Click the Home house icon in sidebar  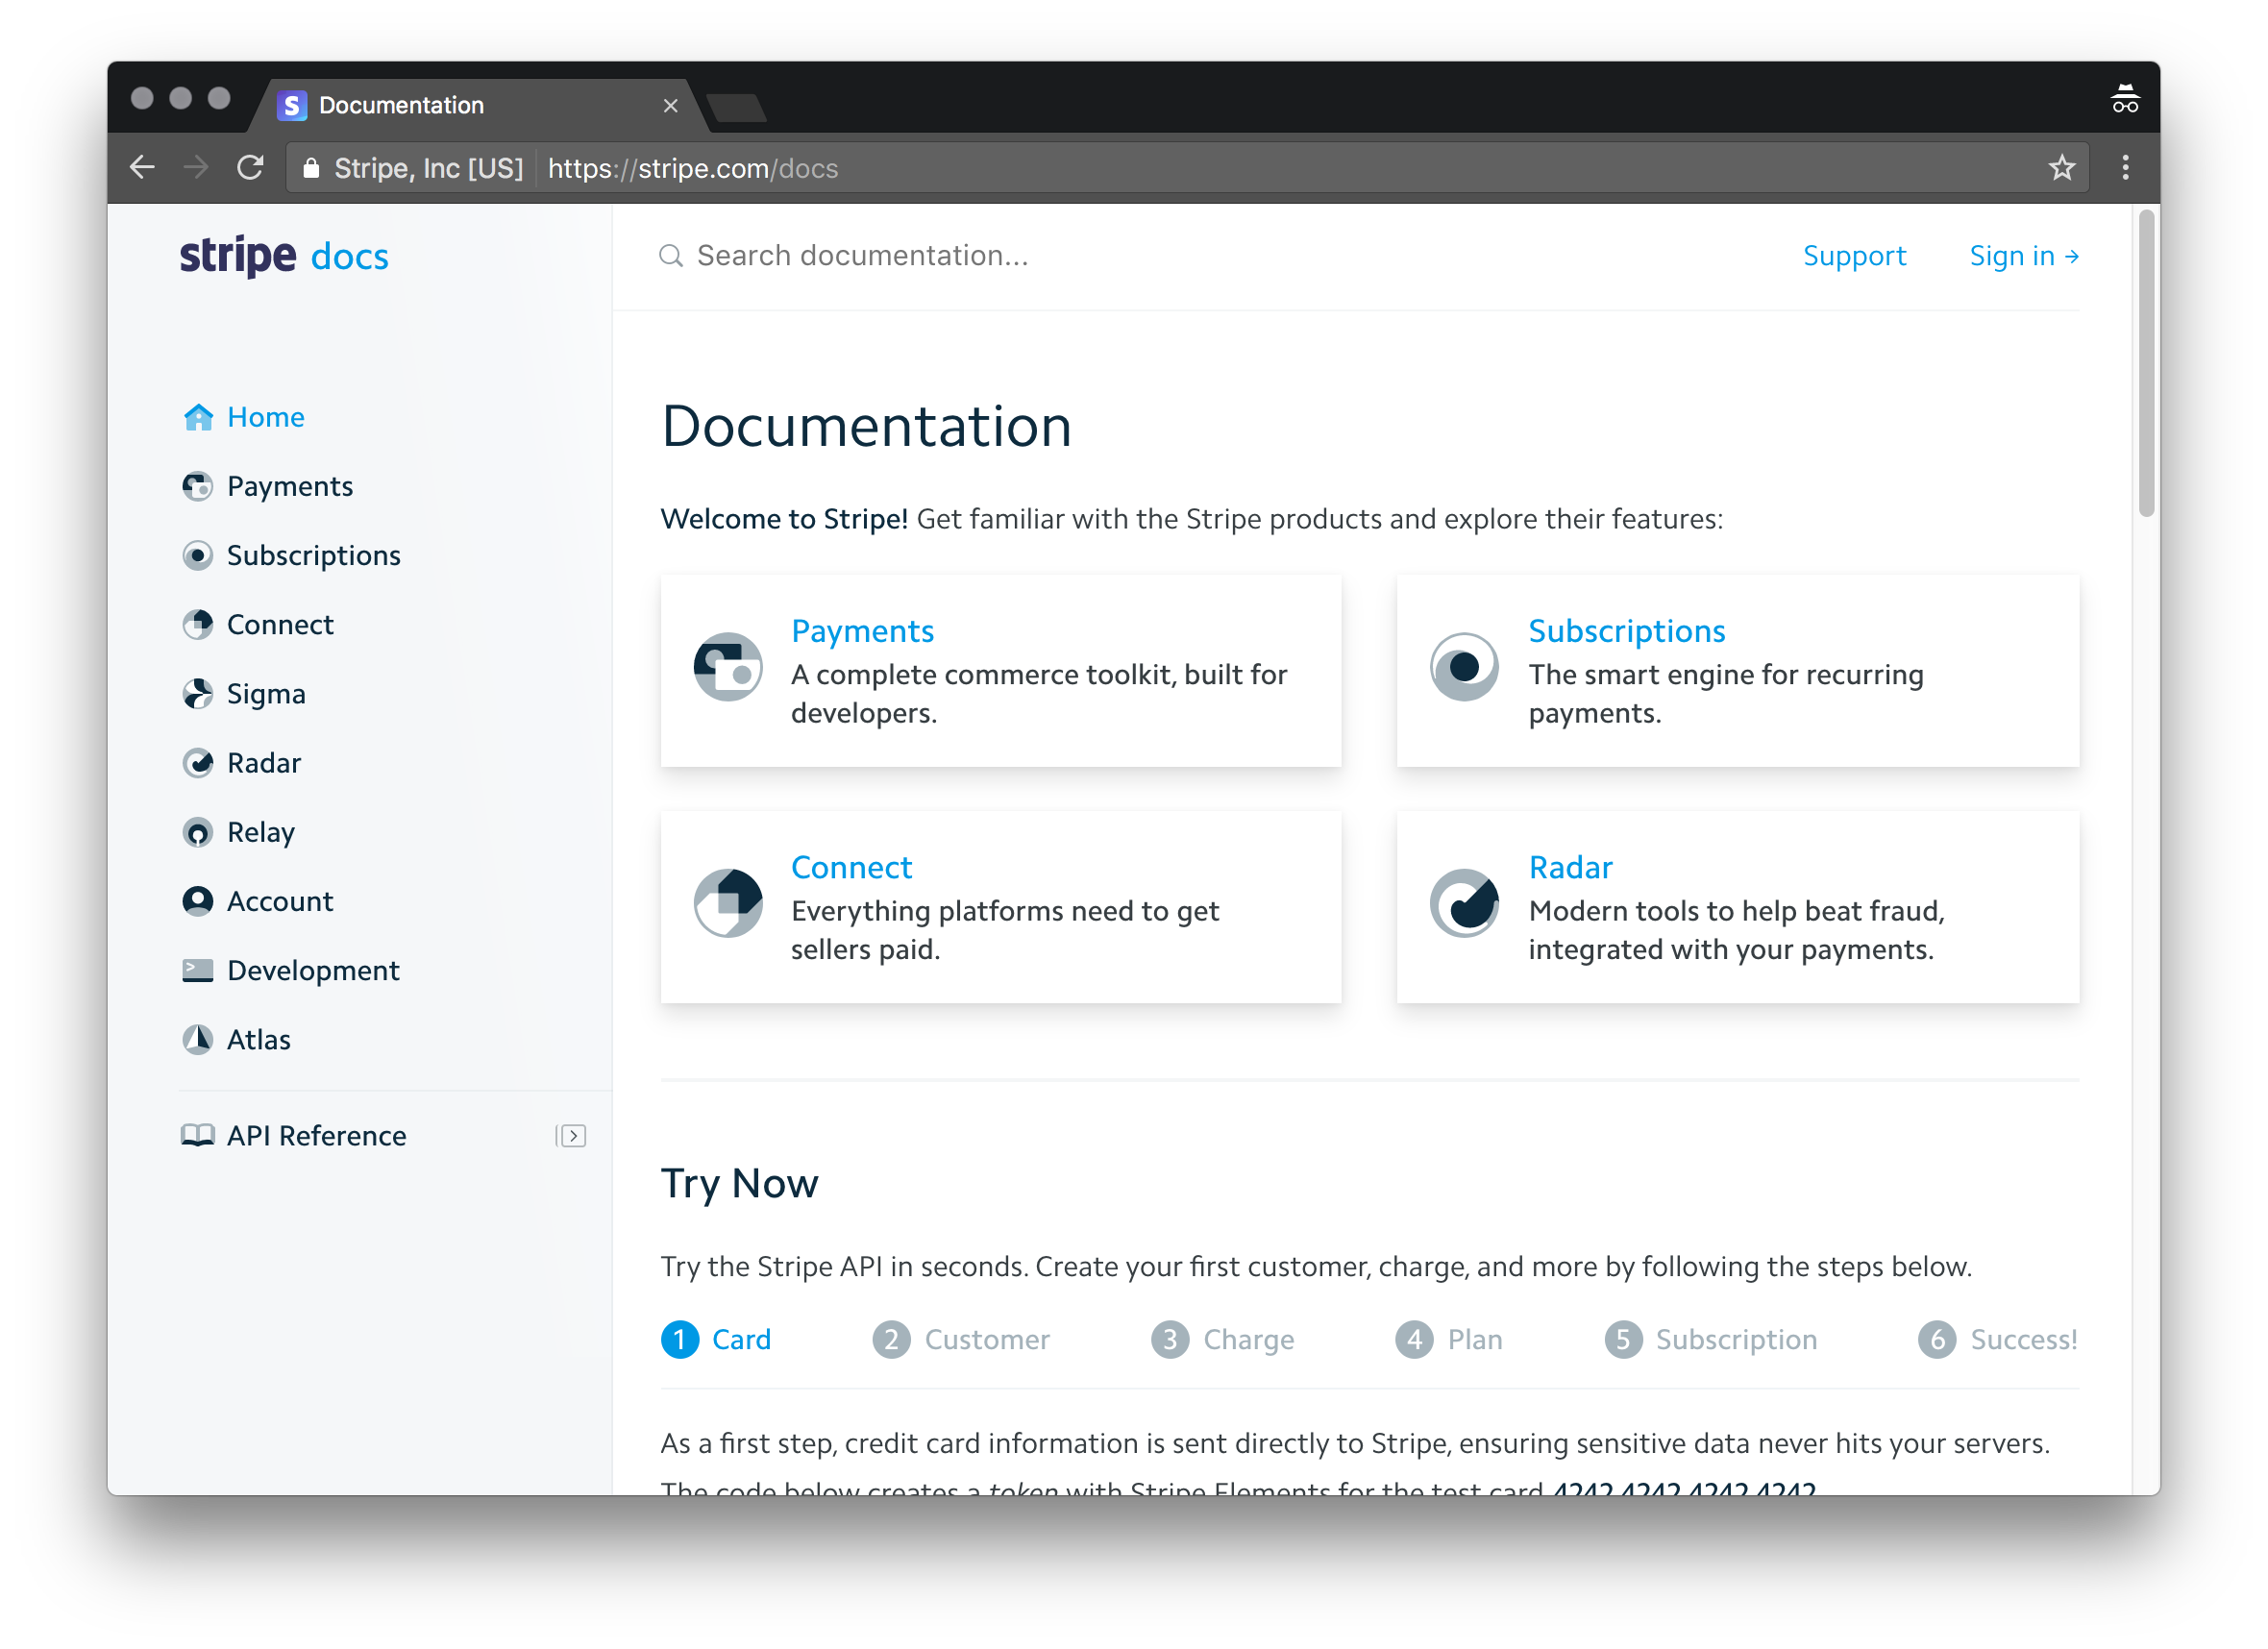(x=198, y=417)
